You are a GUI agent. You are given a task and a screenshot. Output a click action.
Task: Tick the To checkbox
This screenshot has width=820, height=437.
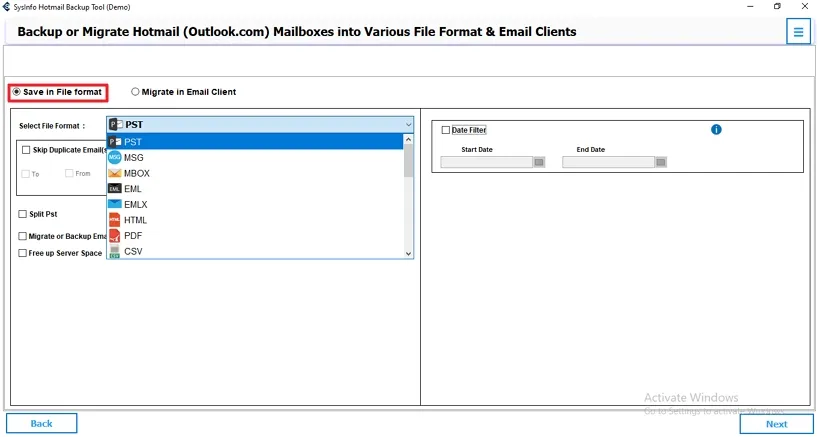25,174
